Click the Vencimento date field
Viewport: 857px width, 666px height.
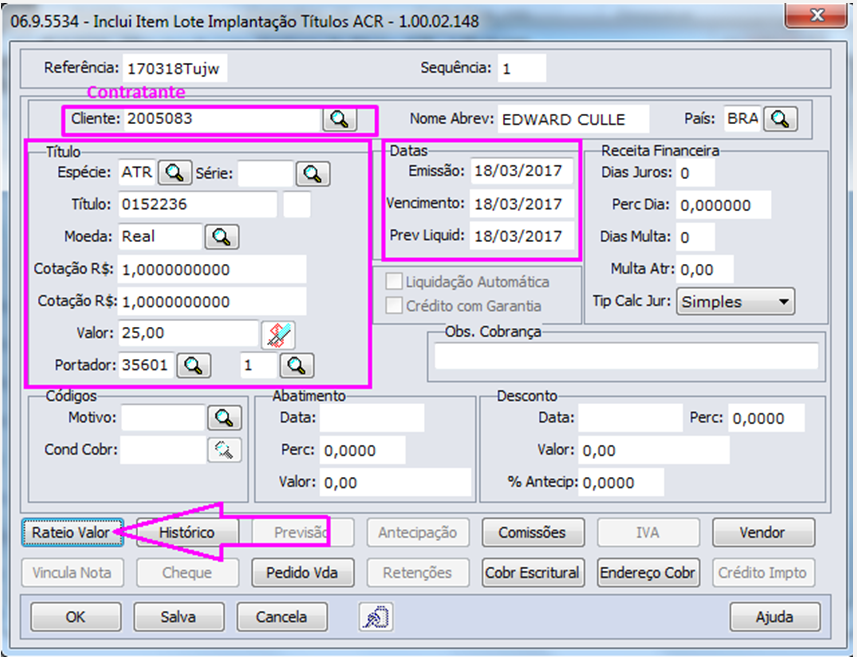click(523, 204)
